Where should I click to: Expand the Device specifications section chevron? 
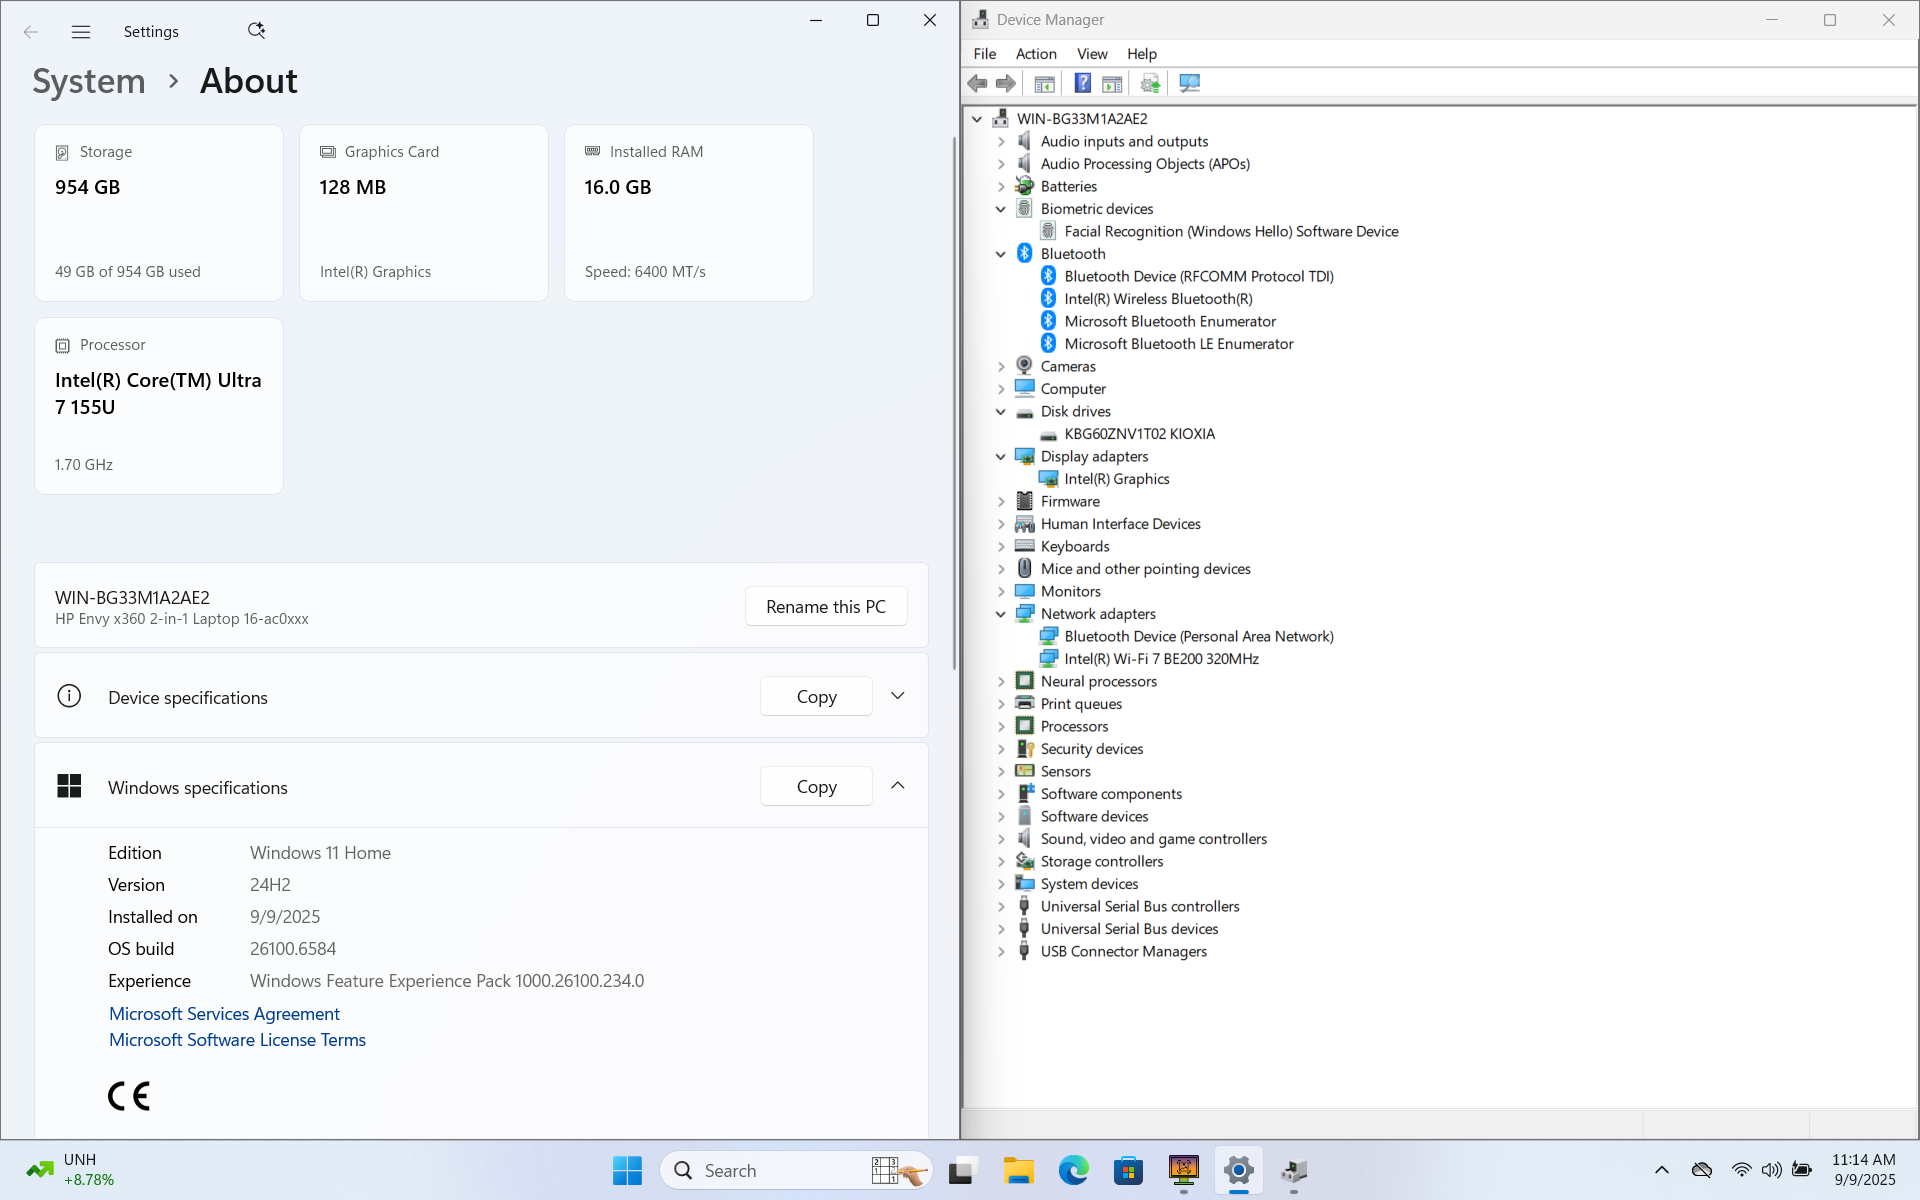tap(898, 696)
